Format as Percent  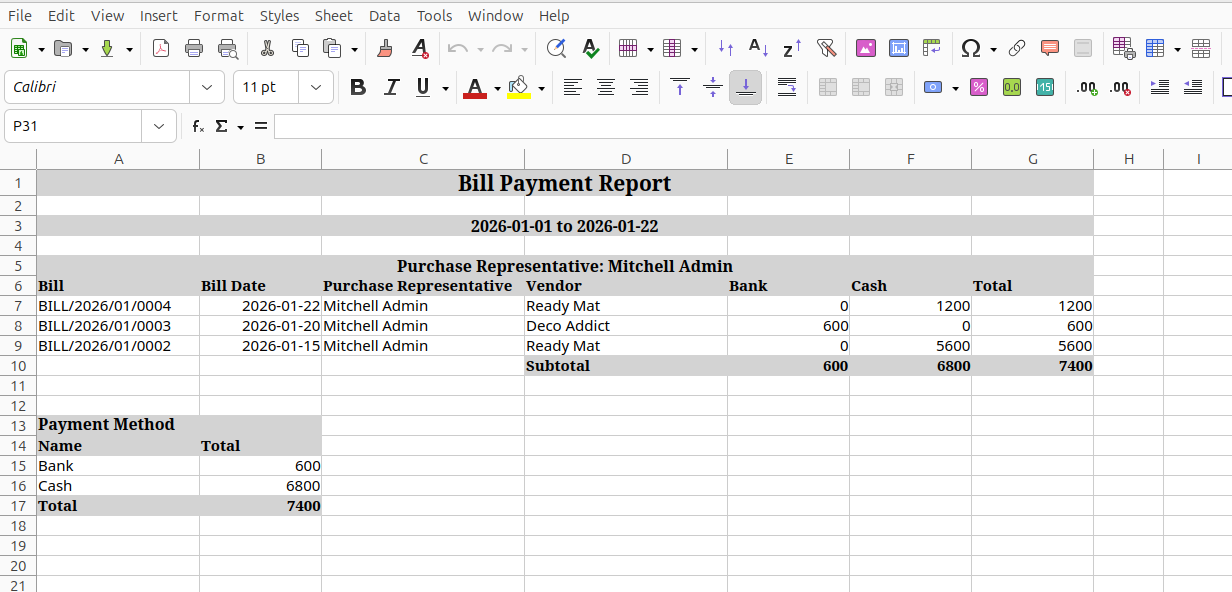tap(979, 87)
